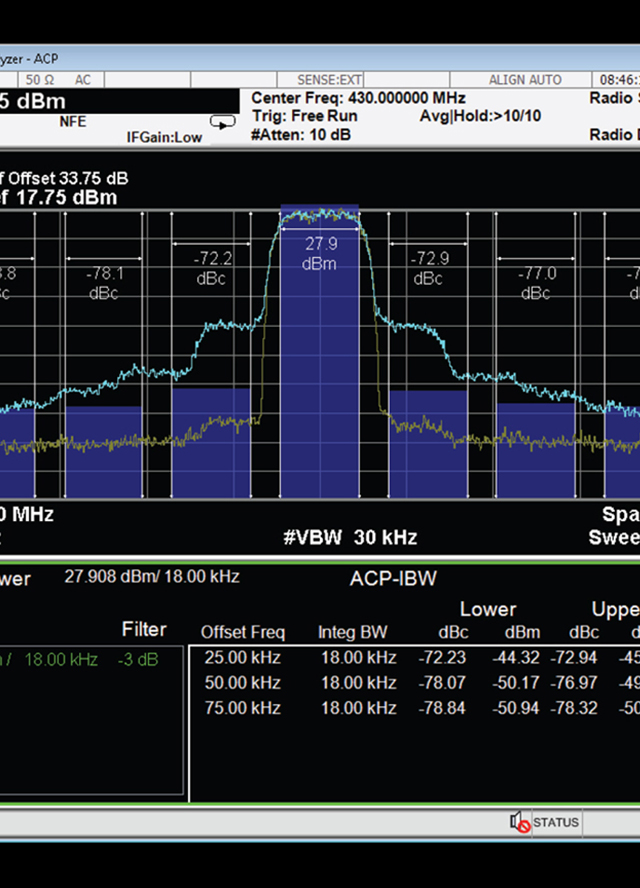Screen dimensions: 640x888
Task: Select the -77.0 dBc upper offset marker
Action: 536,282
